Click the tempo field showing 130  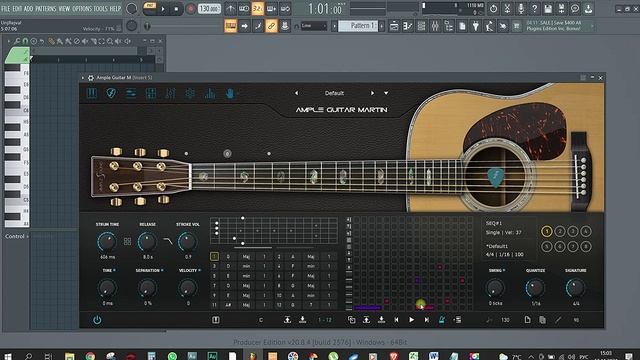click(209, 9)
